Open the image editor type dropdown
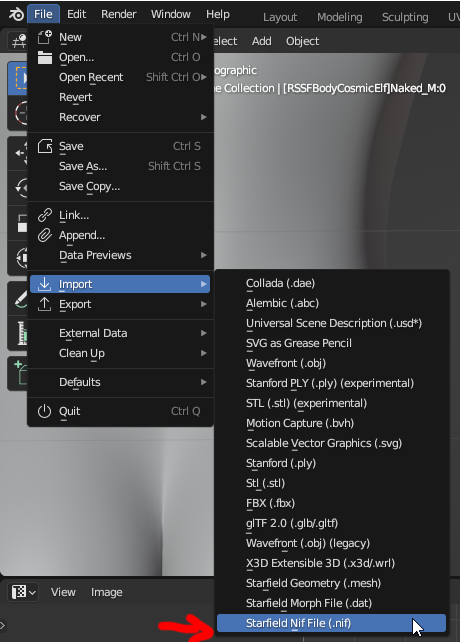460x642 pixels. click(23, 592)
